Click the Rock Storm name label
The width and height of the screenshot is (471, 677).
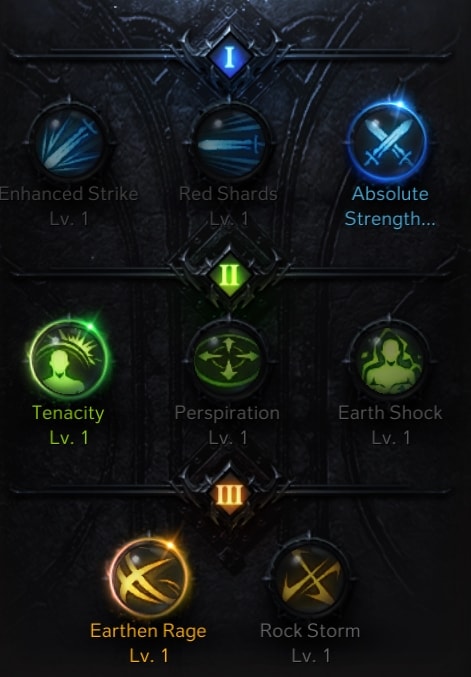(310, 631)
